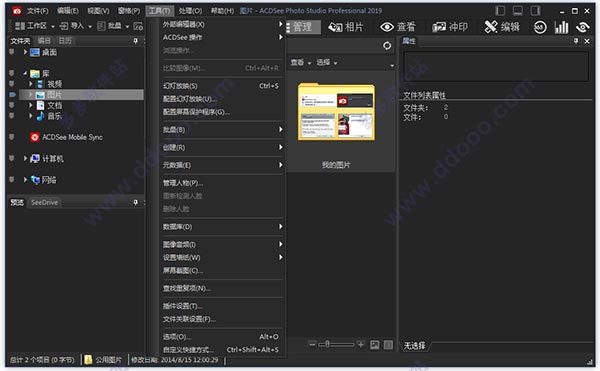Click the 公用图片 folder icon in status bar
Screen dimensions: 600x371
pyautogui.click(x=88, y=360)
